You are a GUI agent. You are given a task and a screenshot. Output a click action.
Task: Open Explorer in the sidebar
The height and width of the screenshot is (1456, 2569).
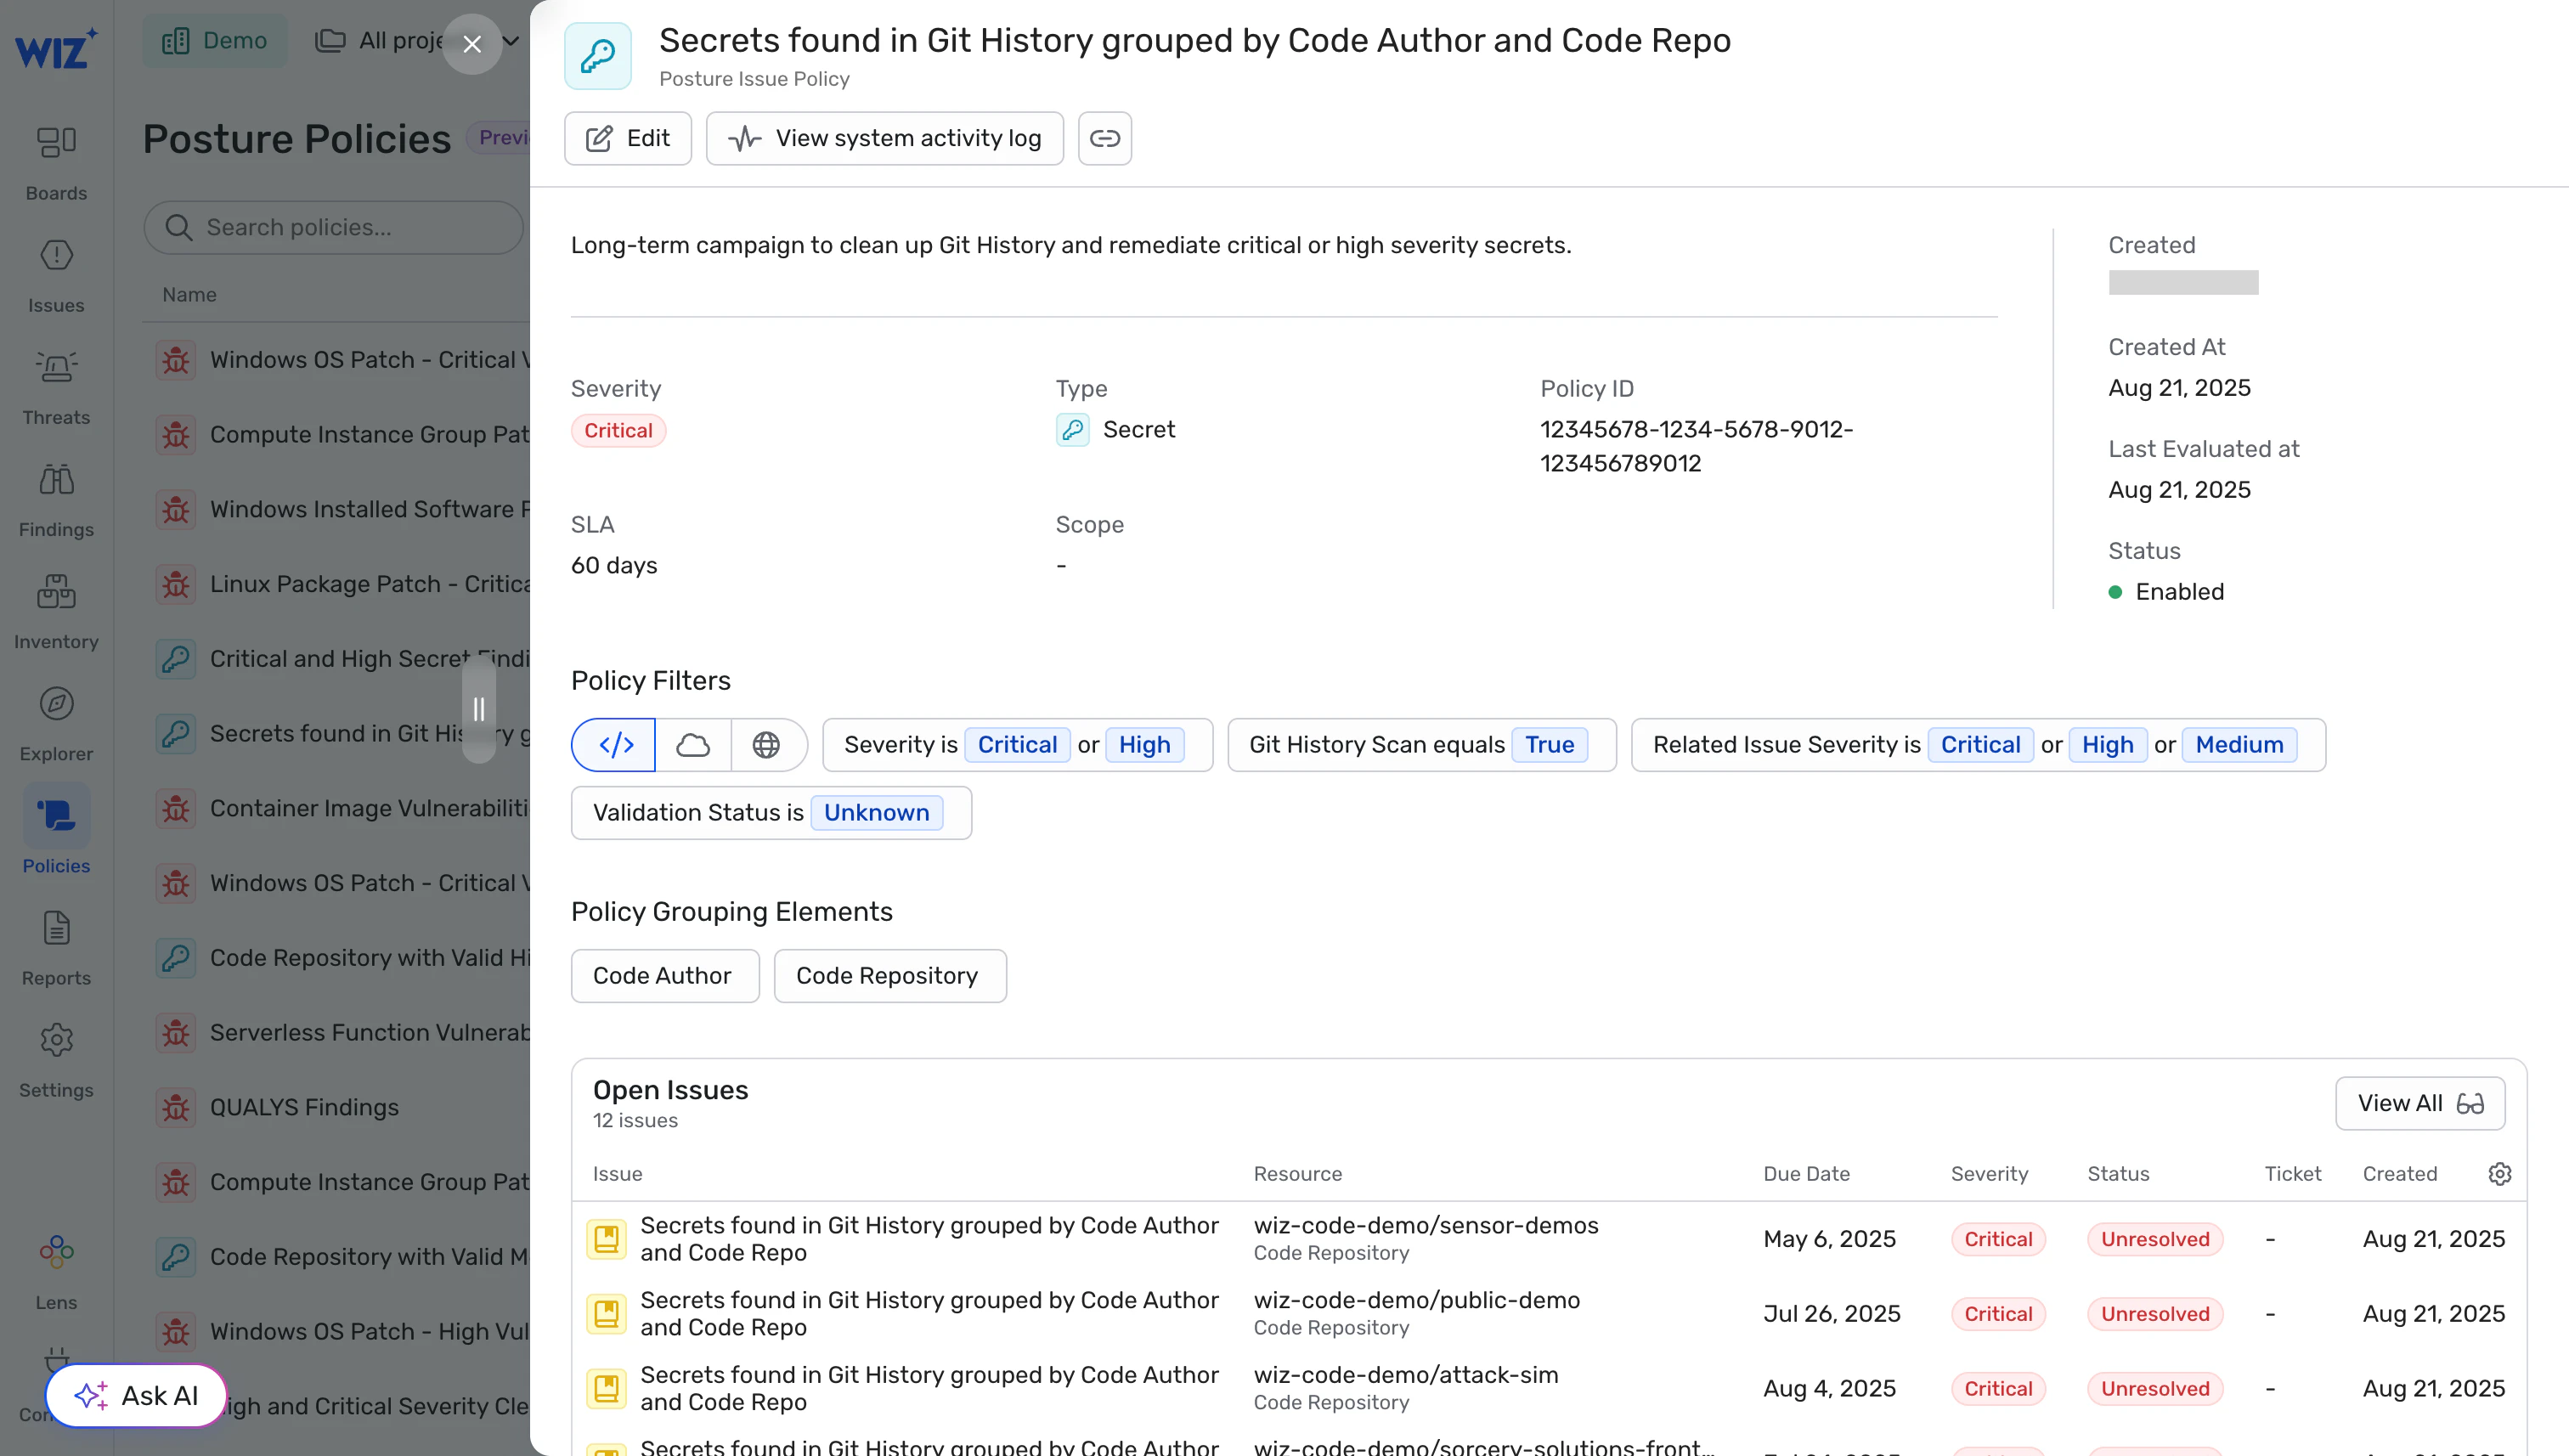(x=56, y=722)
